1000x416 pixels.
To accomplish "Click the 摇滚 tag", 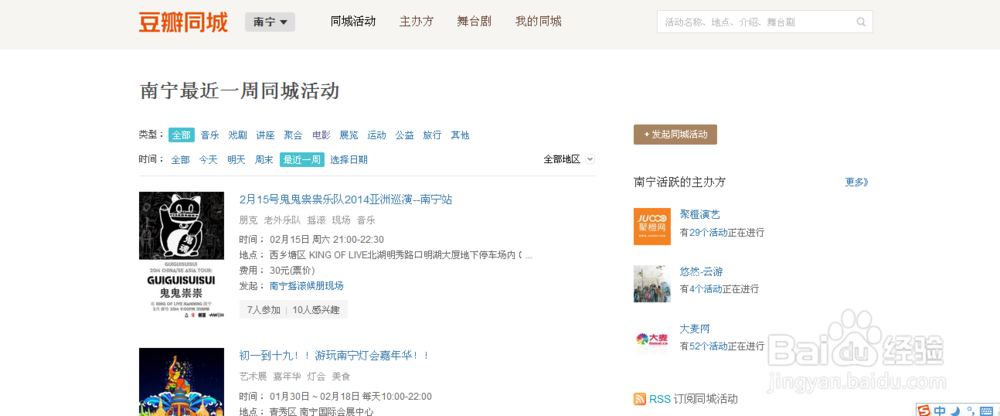I will coord(316,220).
